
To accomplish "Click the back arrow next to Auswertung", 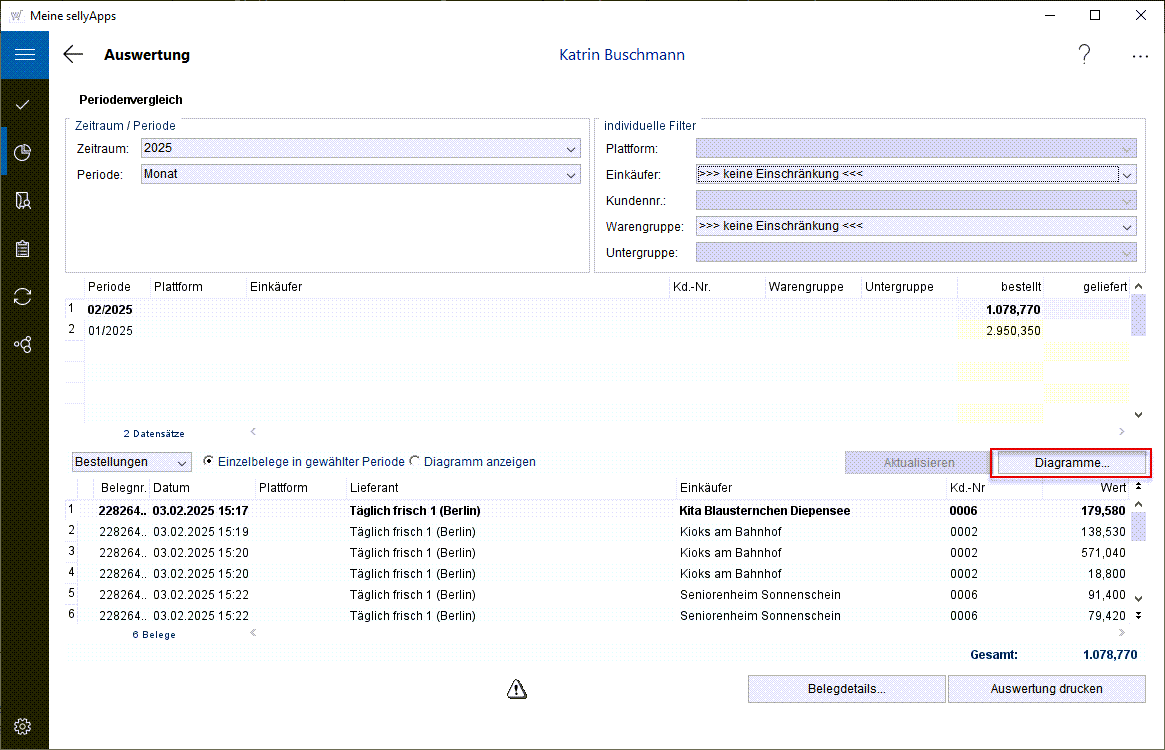I will (73, 55).
